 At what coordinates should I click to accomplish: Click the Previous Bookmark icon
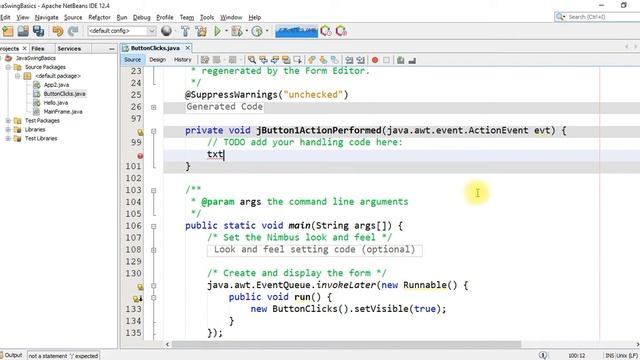click(x=312, y=60)
